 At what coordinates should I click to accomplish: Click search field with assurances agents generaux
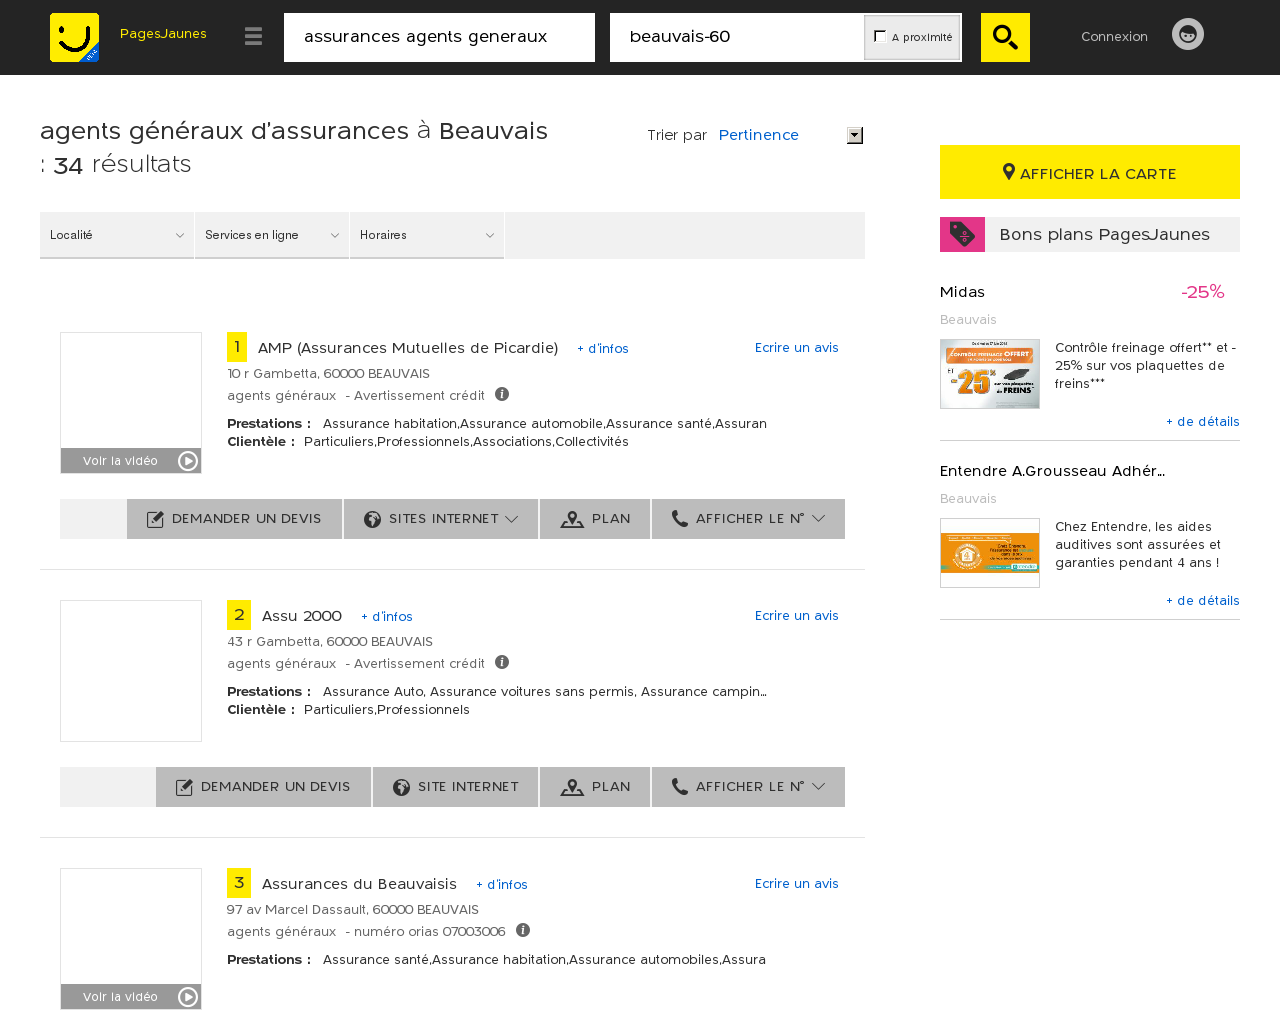tap(439, 37)
